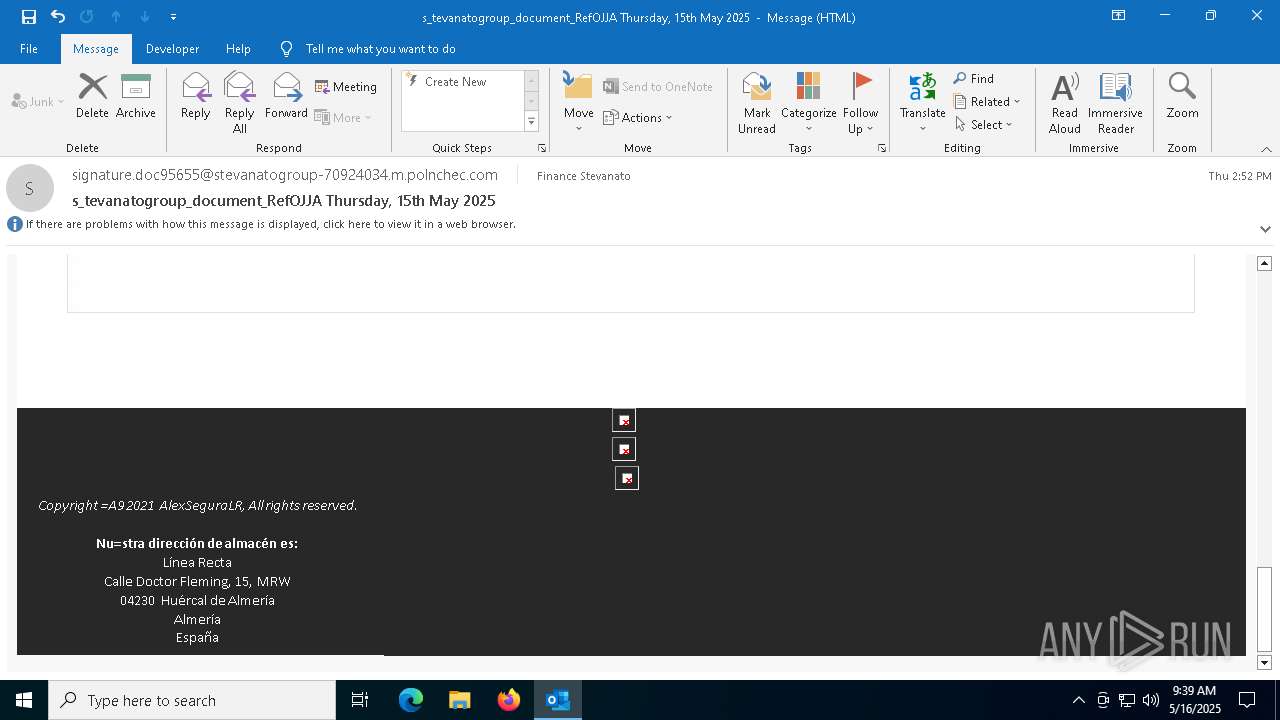Click the Calle Doctor Fleming address line
Image resolution: width=1280 pixels, height=720 pixels.
point(197,581)
